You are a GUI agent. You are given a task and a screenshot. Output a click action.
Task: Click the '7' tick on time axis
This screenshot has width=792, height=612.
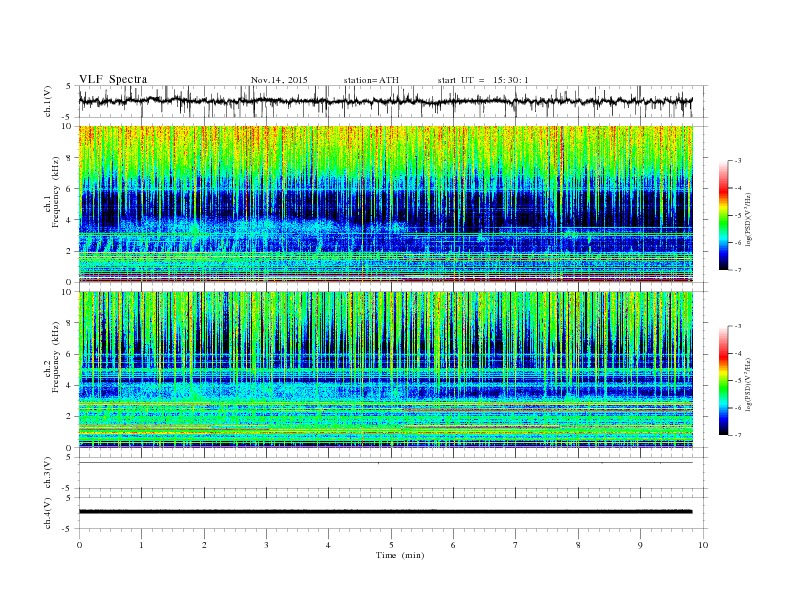coord(516,545)
